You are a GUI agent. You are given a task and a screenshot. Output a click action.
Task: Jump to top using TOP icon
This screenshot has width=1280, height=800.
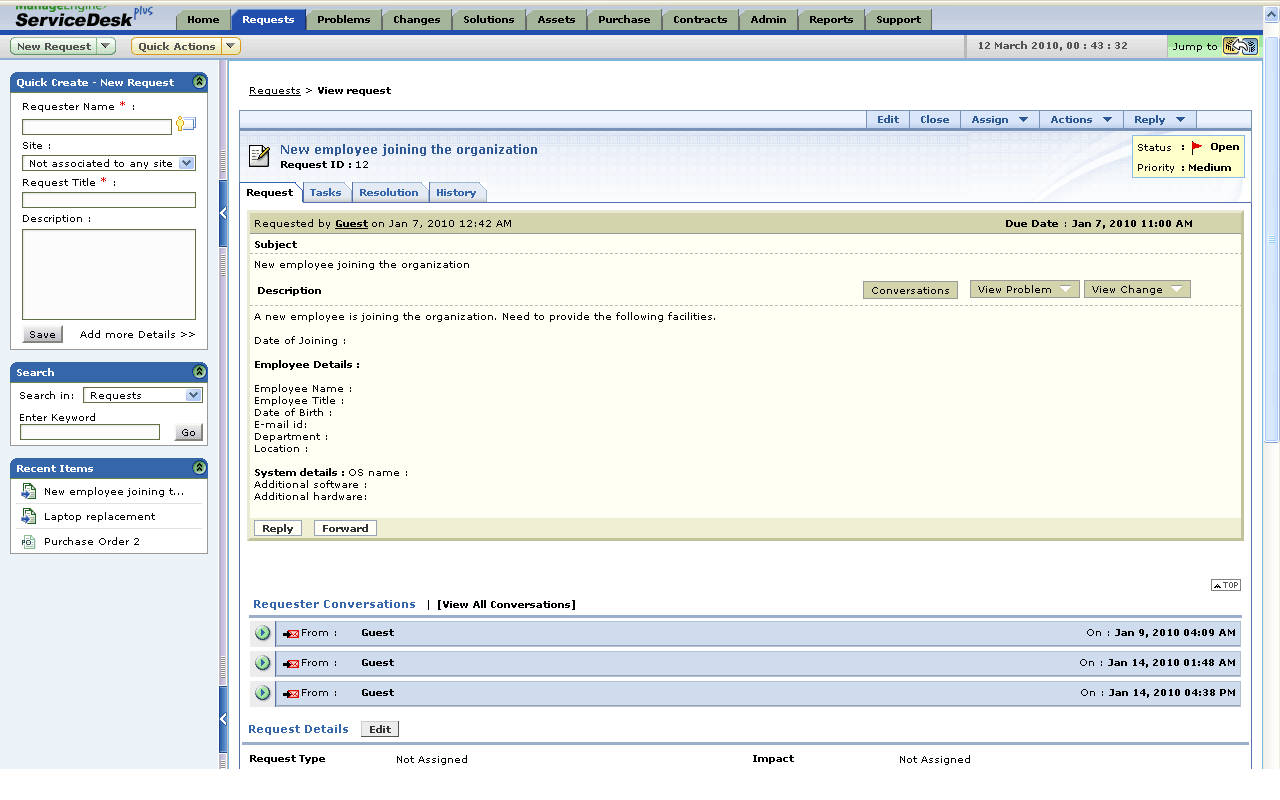point(1226,585)
